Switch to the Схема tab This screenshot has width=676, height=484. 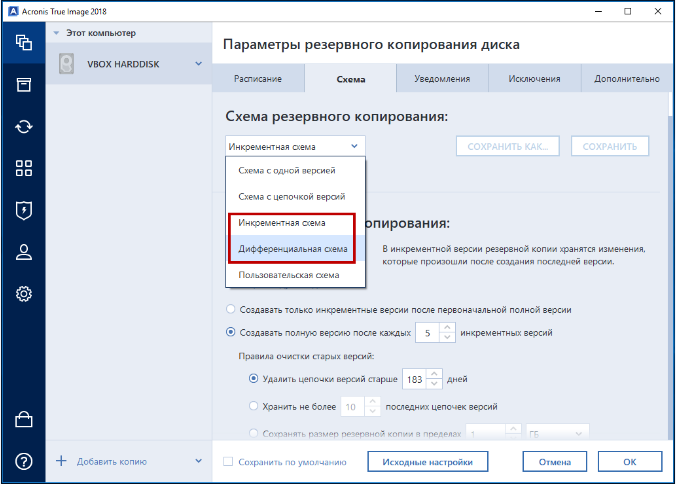351,79
